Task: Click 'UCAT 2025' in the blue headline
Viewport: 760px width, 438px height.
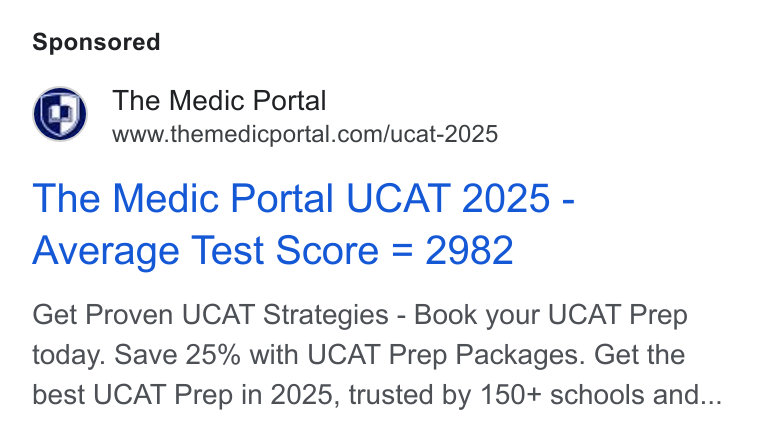Action: 448,198
